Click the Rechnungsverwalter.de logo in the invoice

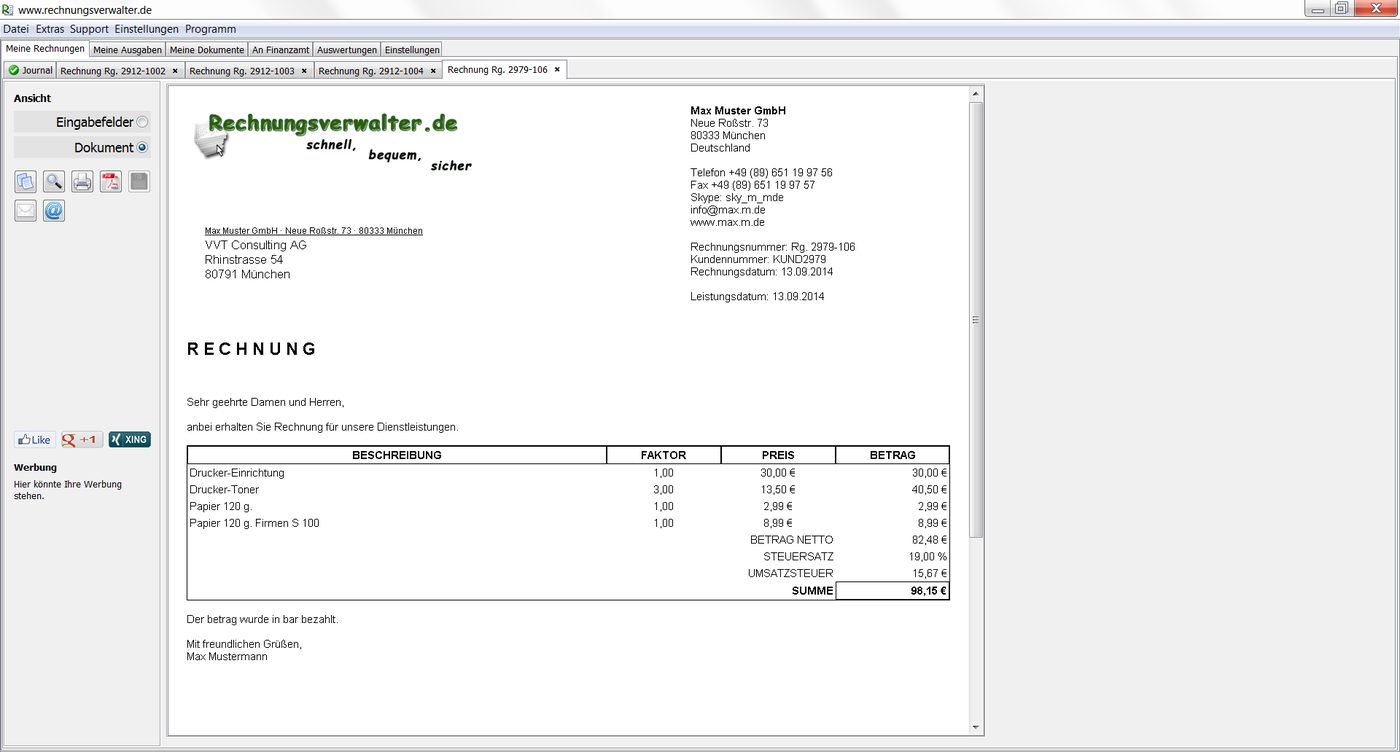(x=332, y=140)
